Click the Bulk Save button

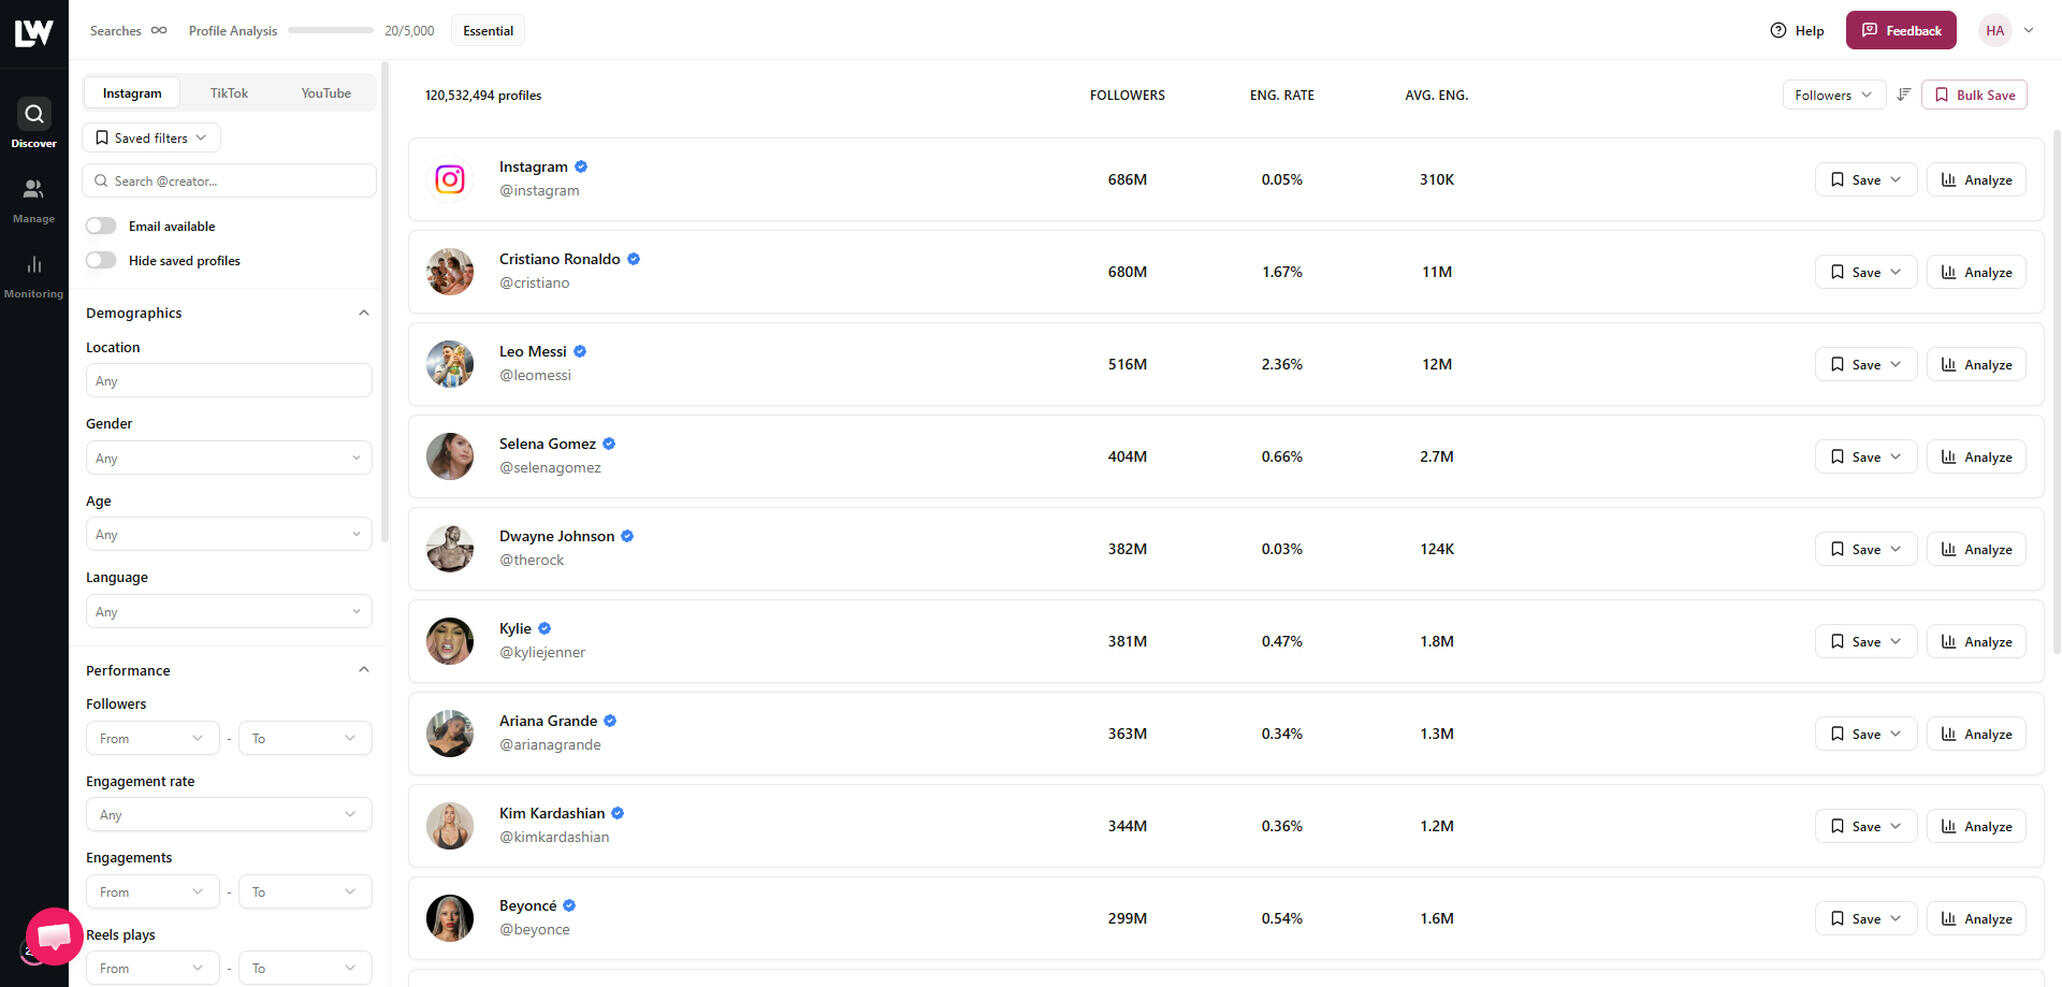pos(1974,95)
